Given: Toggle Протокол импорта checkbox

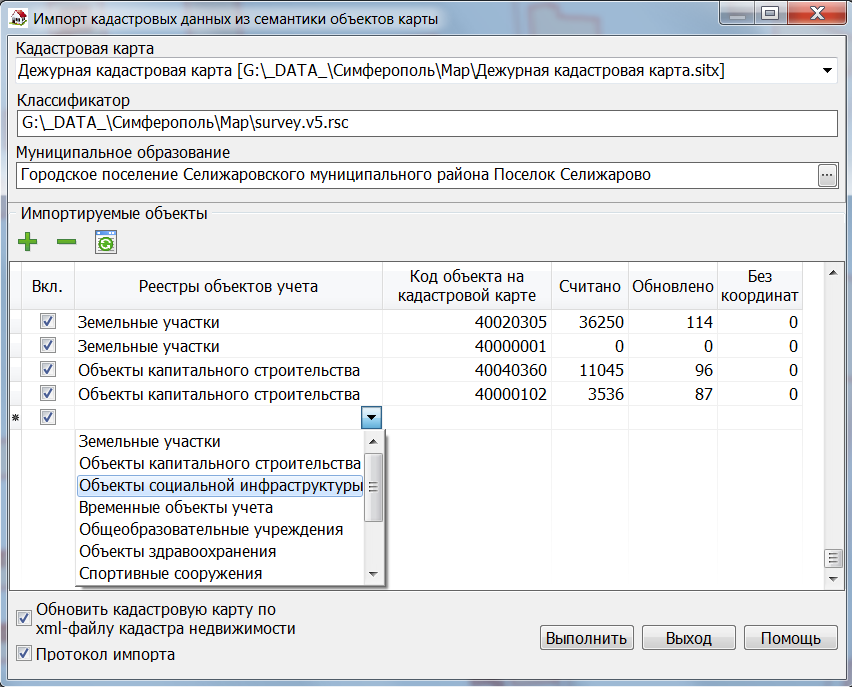Looking at the screenshot, I should pos(24,654).
